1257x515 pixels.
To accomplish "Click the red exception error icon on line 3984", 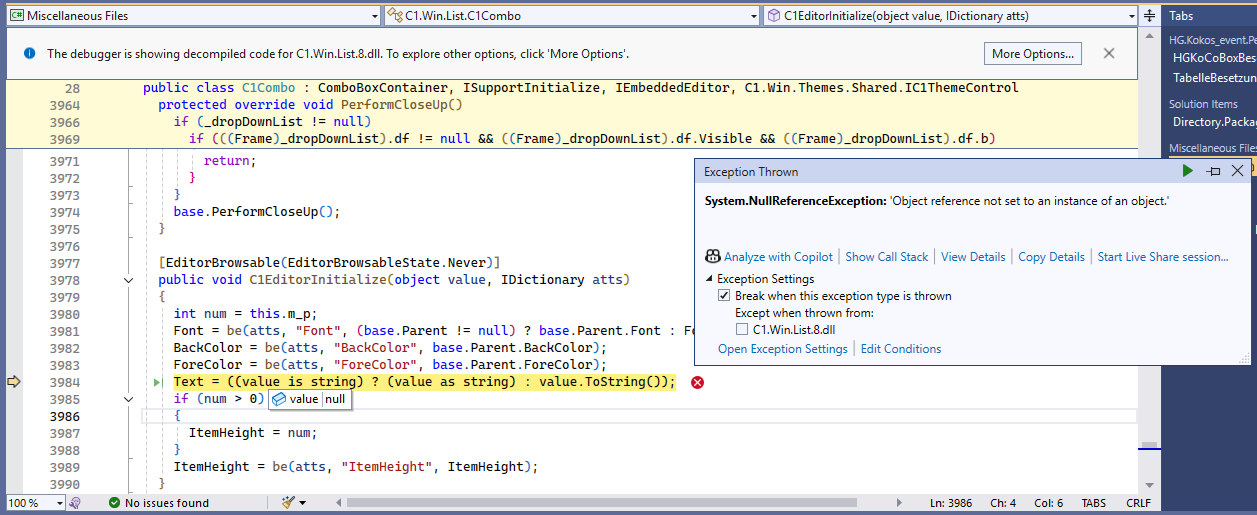I will click(698, 383).
